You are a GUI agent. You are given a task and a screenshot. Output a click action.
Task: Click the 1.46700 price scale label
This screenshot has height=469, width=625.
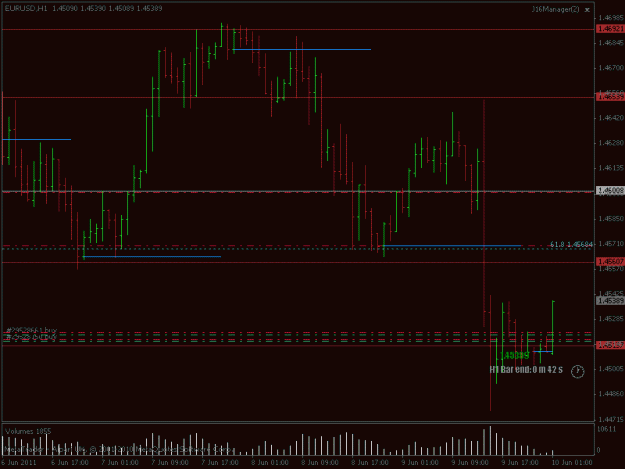pyautogui.click(x=611, y=68)
